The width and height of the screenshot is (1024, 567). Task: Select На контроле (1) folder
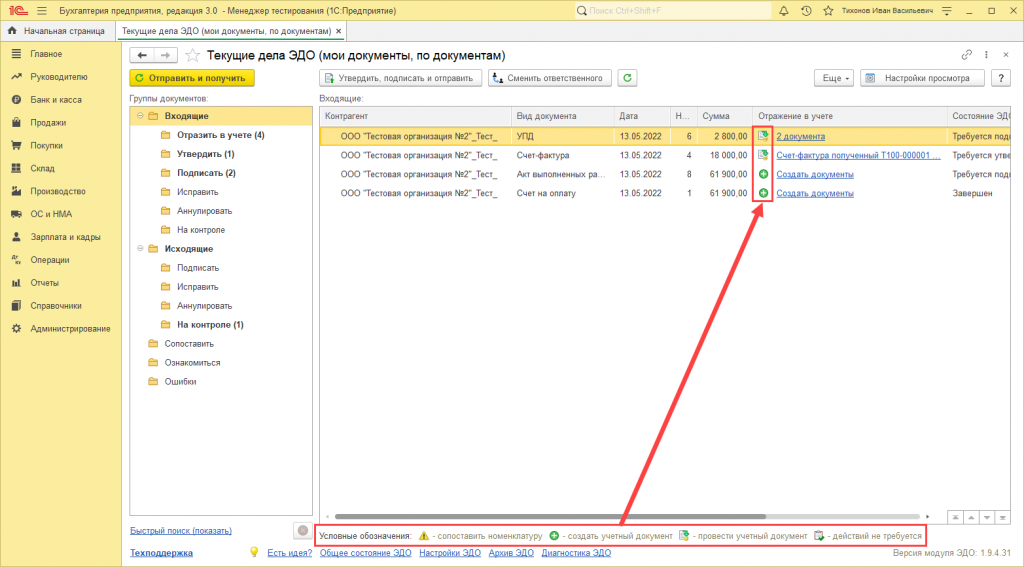click(x=210, y=324)
